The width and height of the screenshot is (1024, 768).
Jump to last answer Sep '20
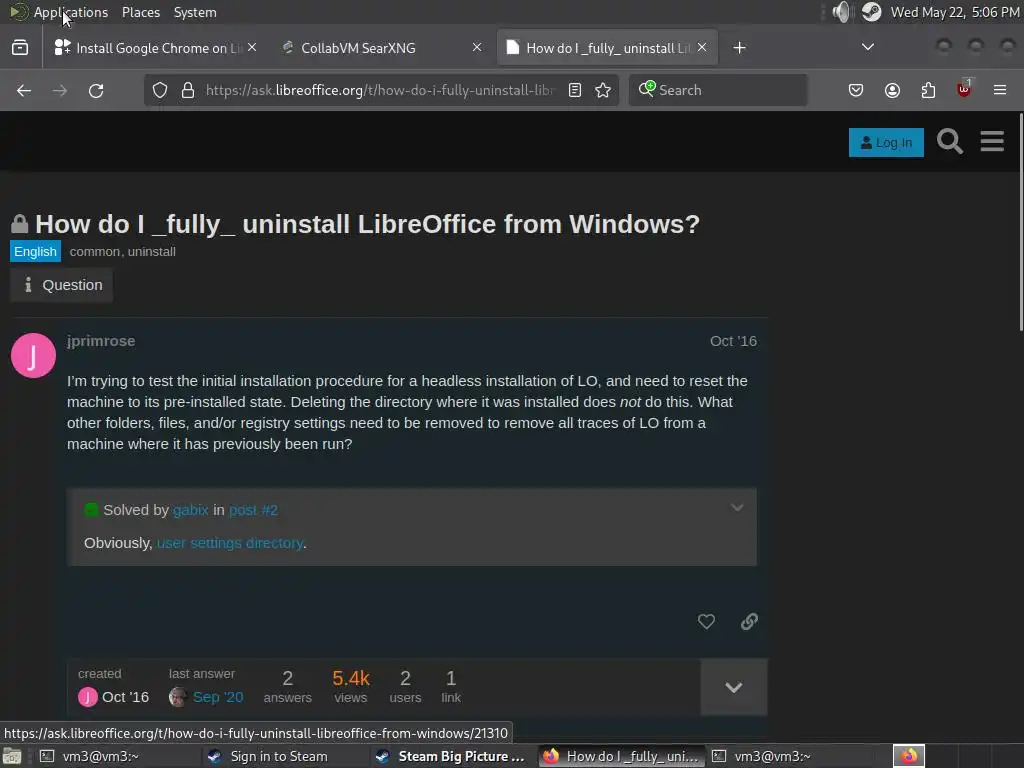pyautogui.click(x=218, y=697)
